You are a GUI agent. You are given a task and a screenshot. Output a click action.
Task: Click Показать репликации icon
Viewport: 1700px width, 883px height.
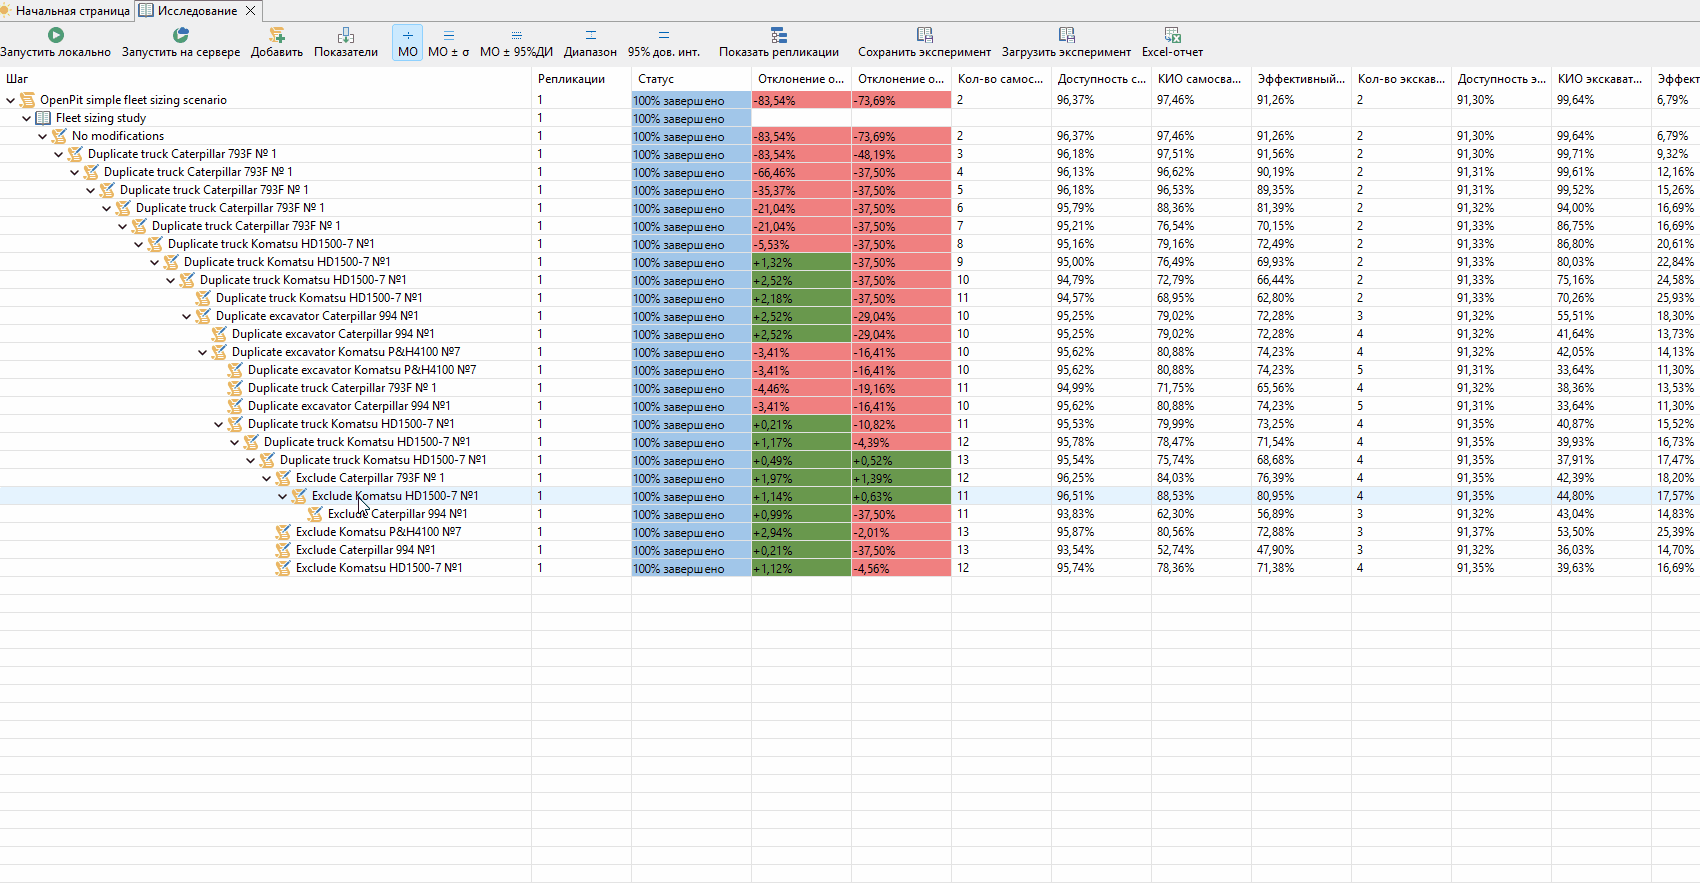tap(779, 35)
